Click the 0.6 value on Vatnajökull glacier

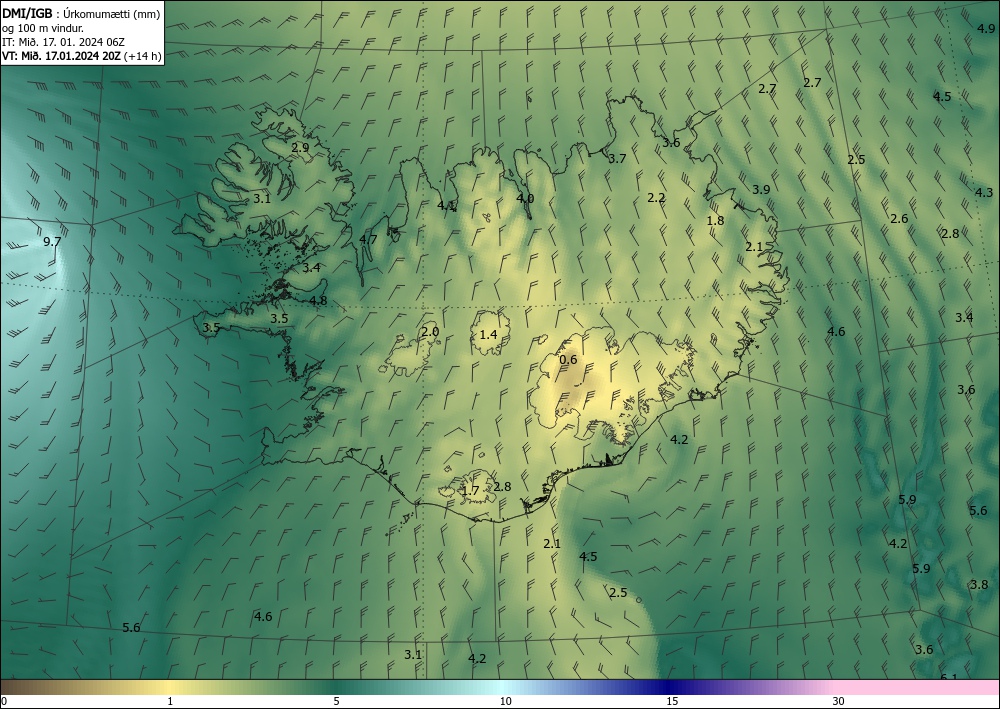pos(568,360)
